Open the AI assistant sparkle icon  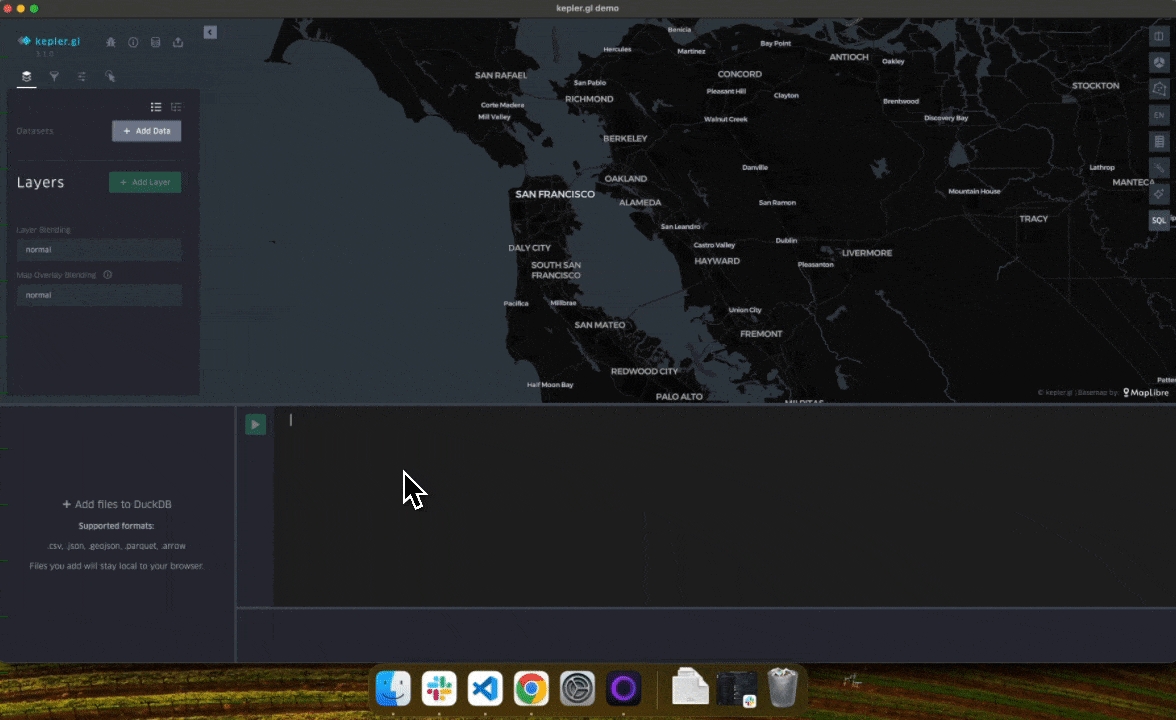pos(1159,194)
